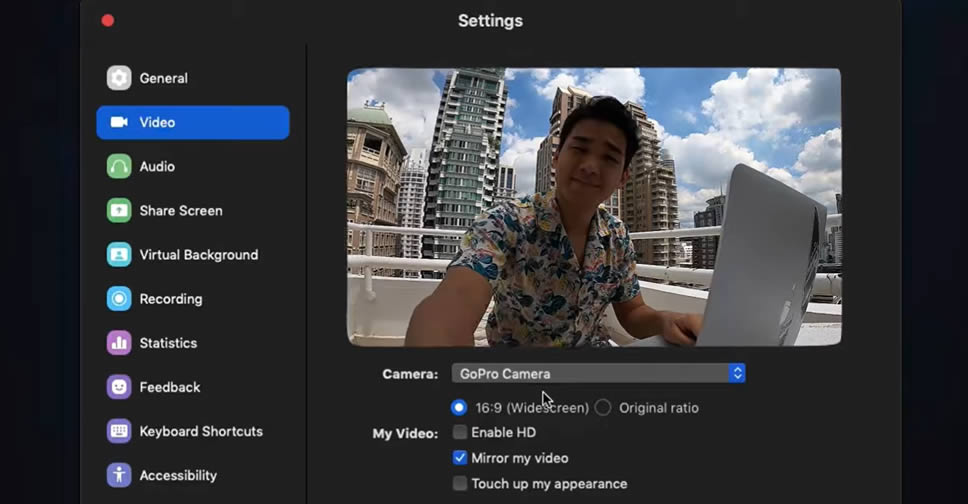This screenshot has width=968, height=504.
Task: Click the Accessibility icon in sidebar
Action: tap(119, 475)
